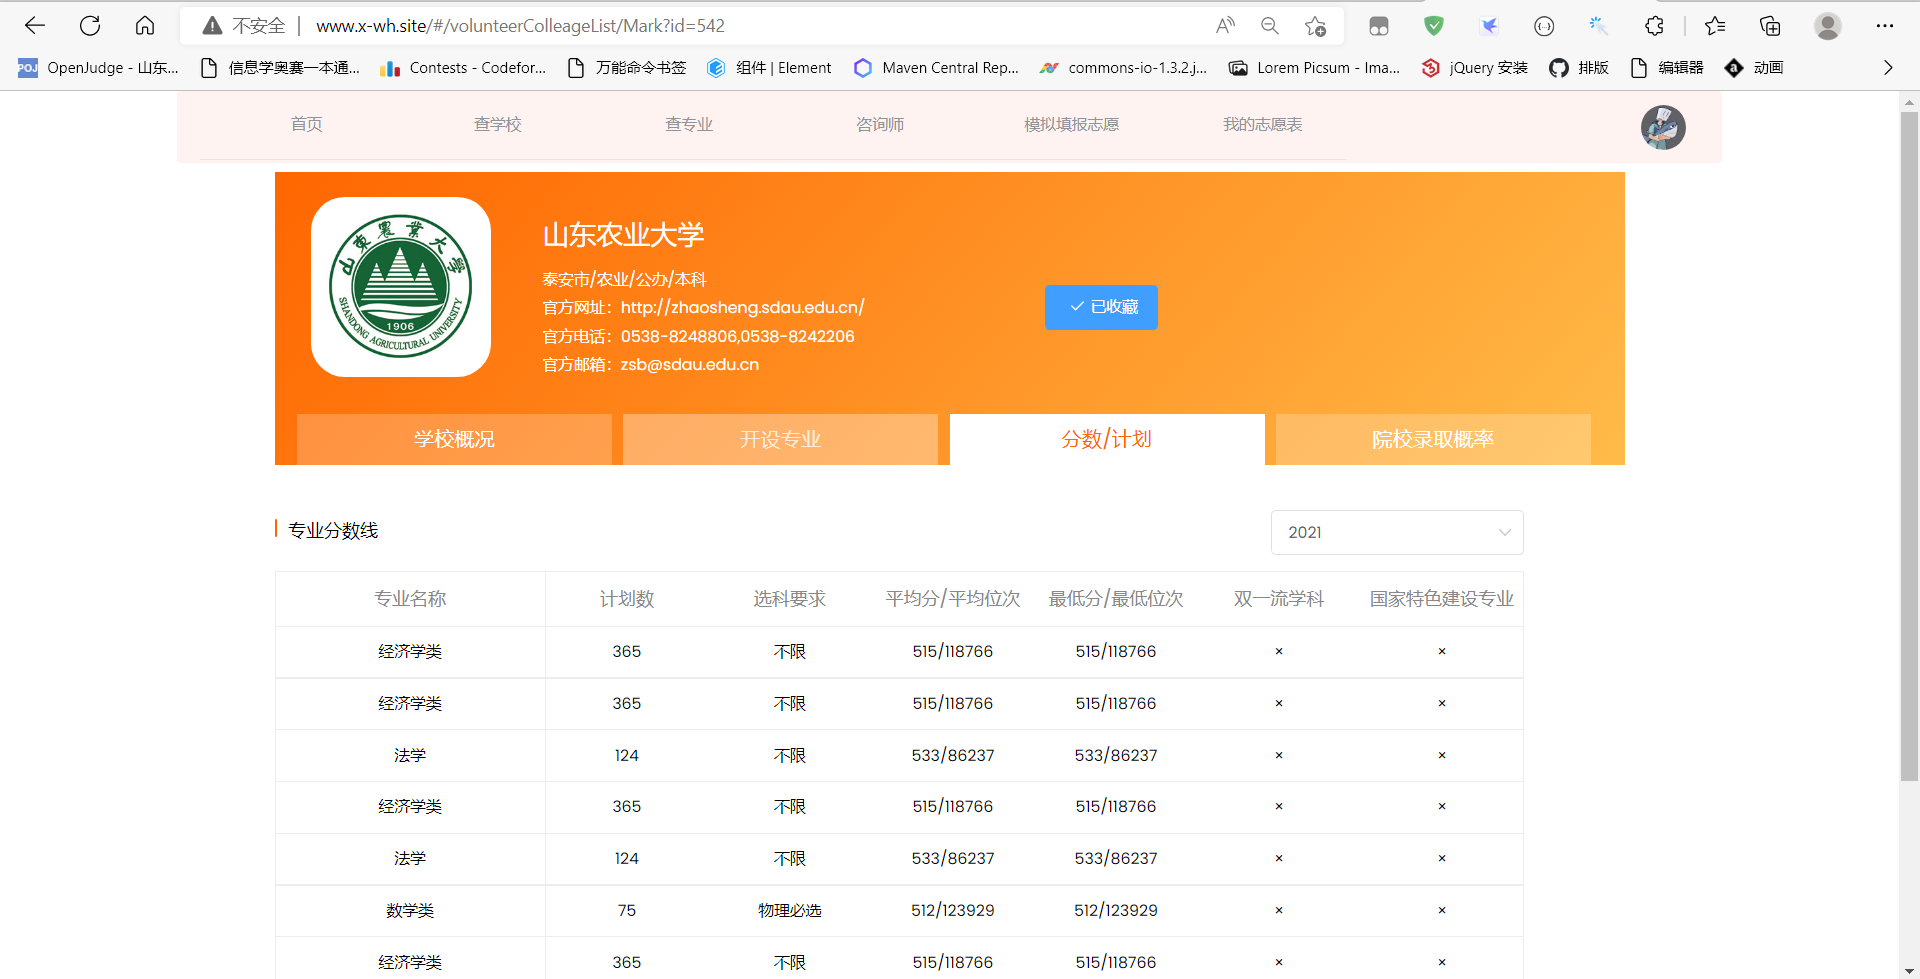Select the 分数/计划 tab

coord(1107,439)
